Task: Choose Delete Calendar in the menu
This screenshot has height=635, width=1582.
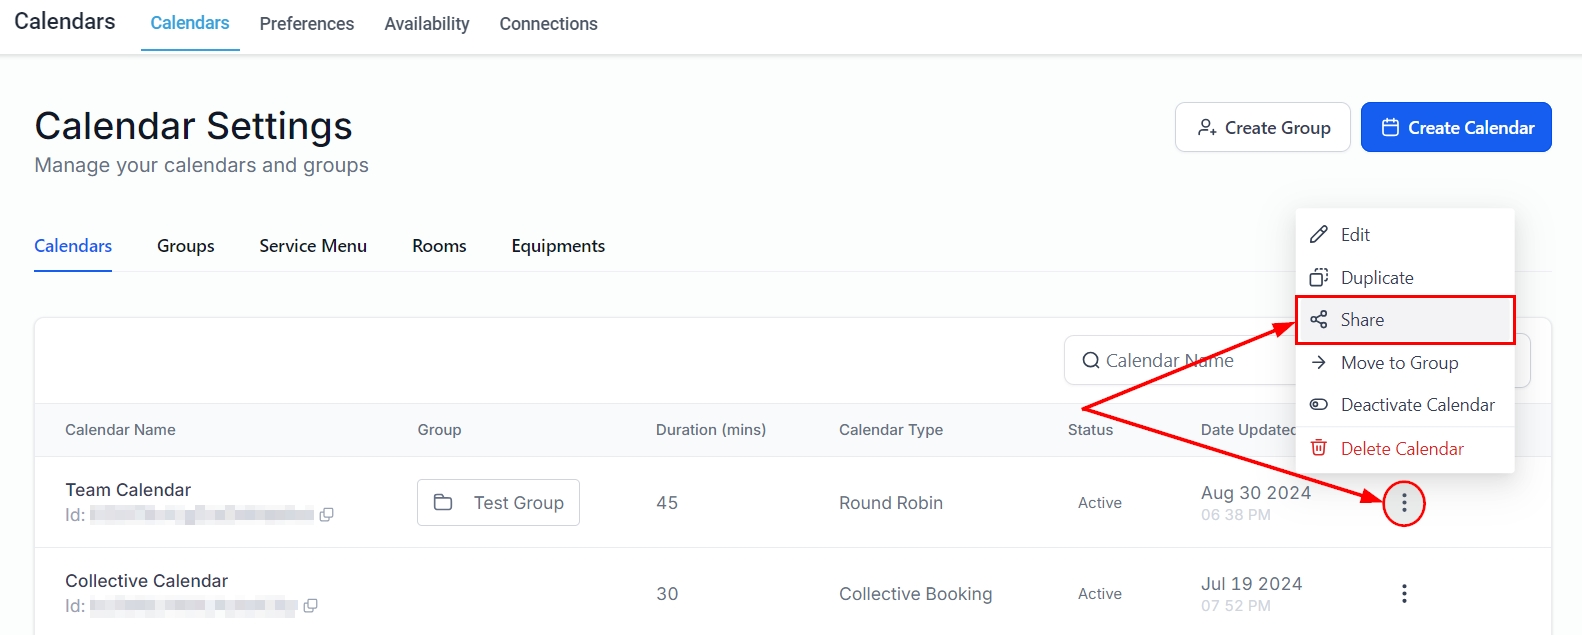Action: 1401,449
